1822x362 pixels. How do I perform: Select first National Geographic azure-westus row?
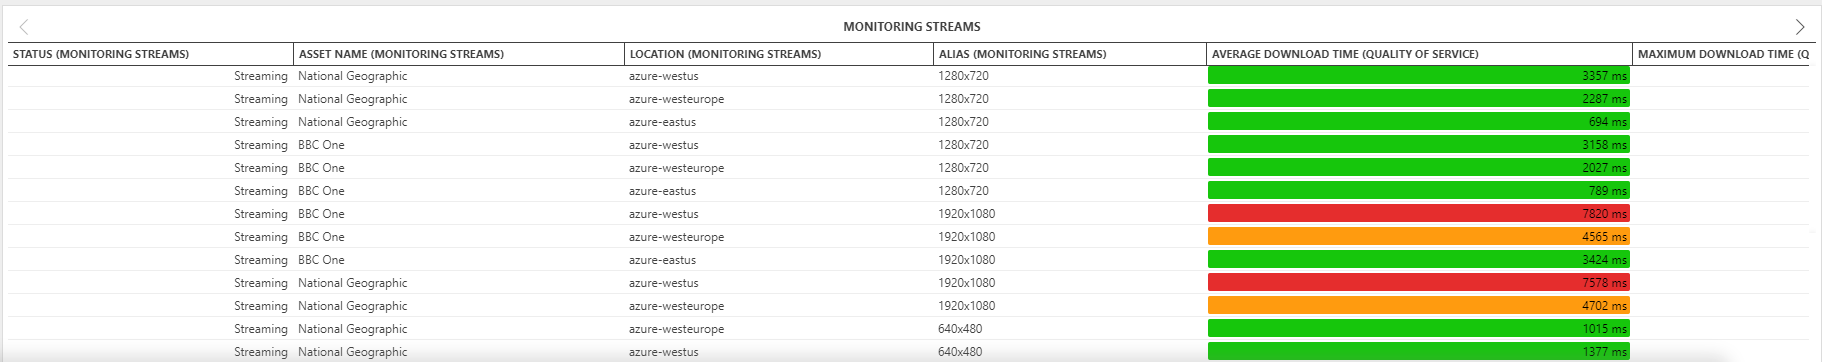tap(908, 76)
